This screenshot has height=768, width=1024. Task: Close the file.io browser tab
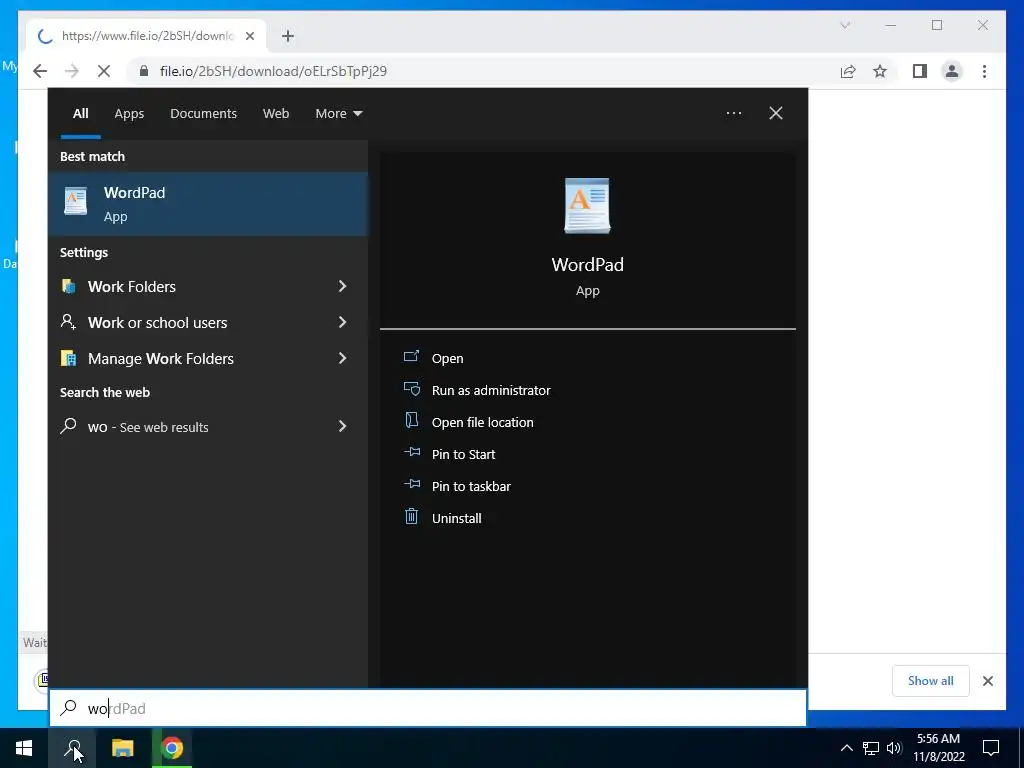click(249, 36)
